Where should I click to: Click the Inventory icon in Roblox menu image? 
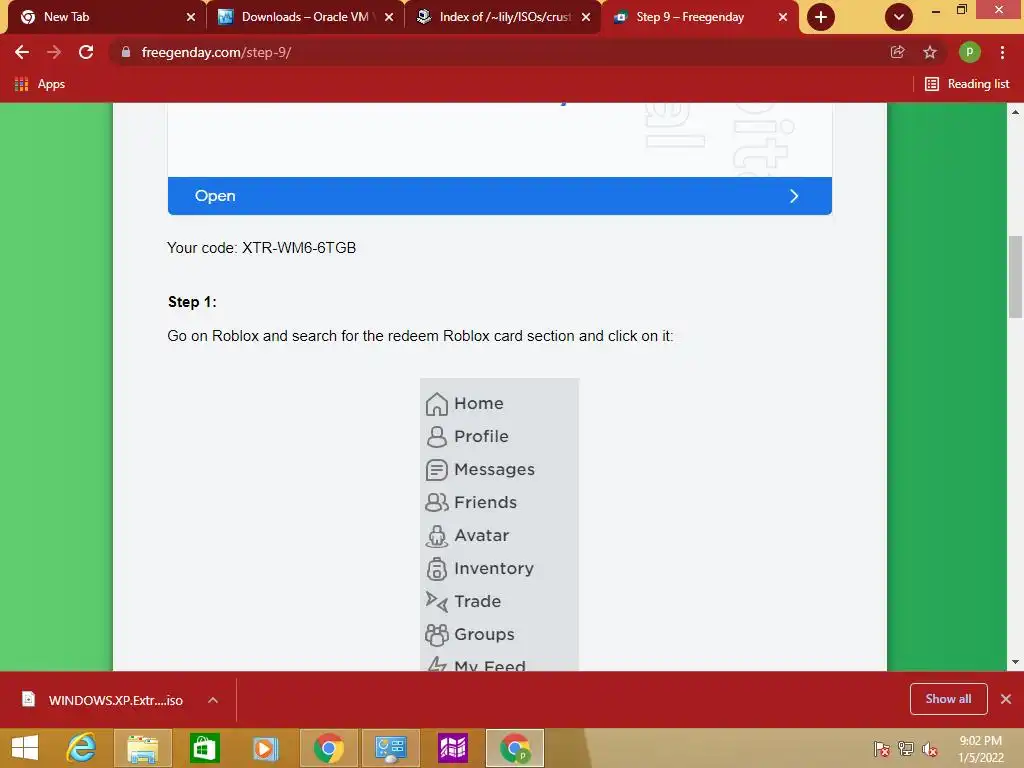436,569
